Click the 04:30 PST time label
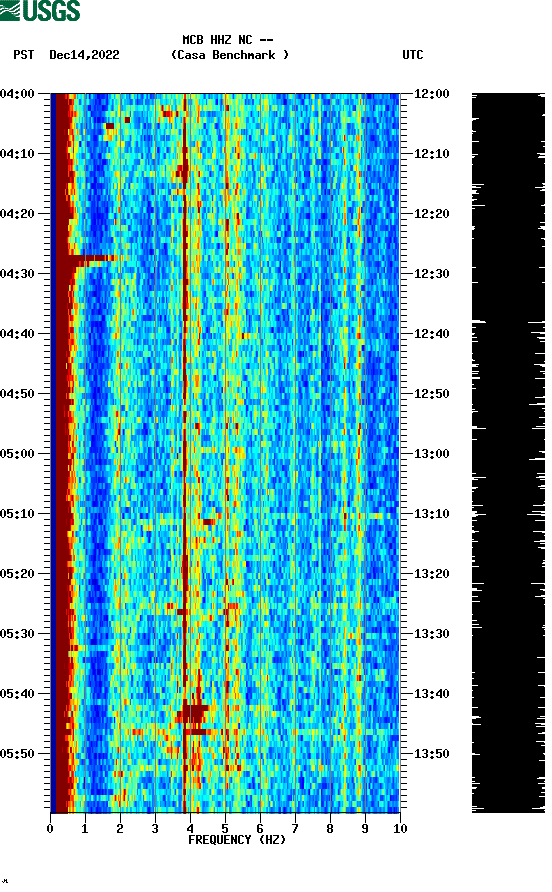 coord(17,274)
